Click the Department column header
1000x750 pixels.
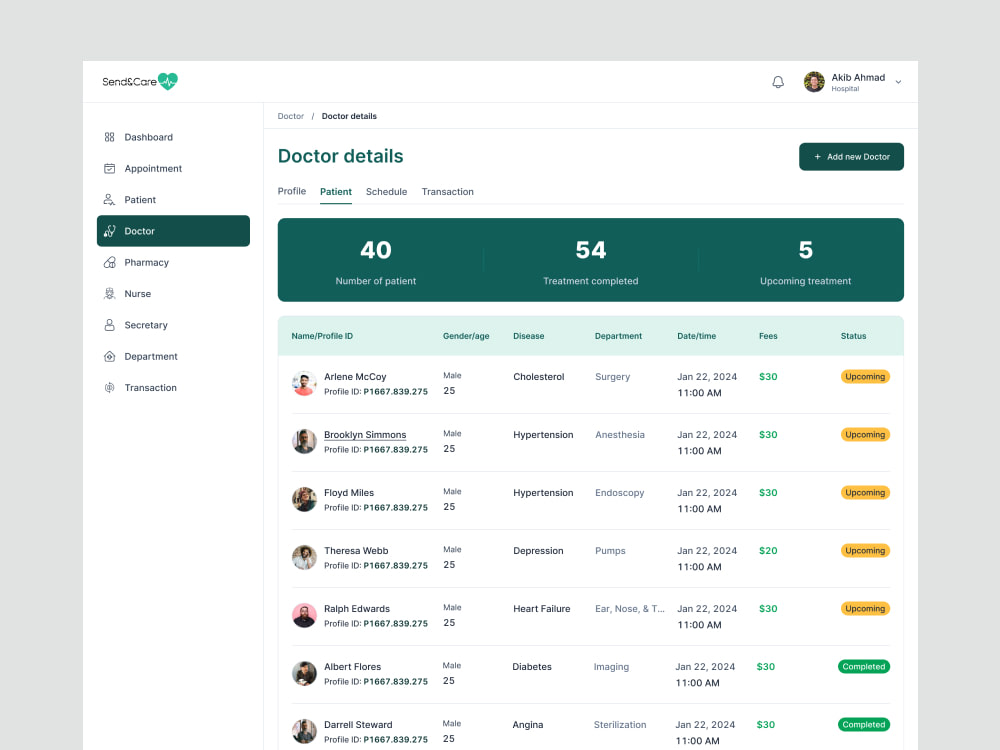(x=619, y=336)
